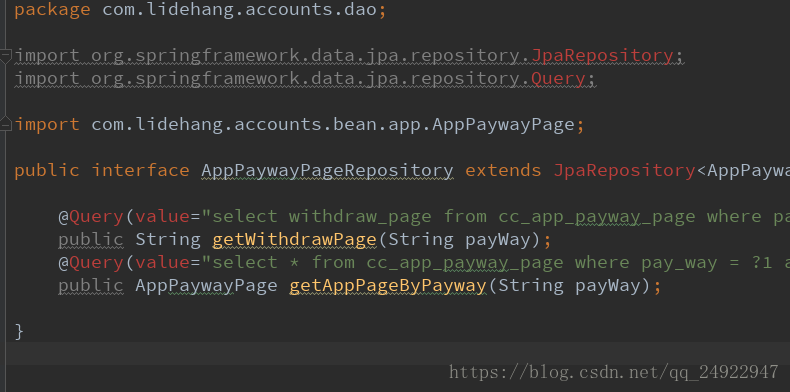Place cursor on package com.lidehang.accounts.dao line

pos(201,10)
